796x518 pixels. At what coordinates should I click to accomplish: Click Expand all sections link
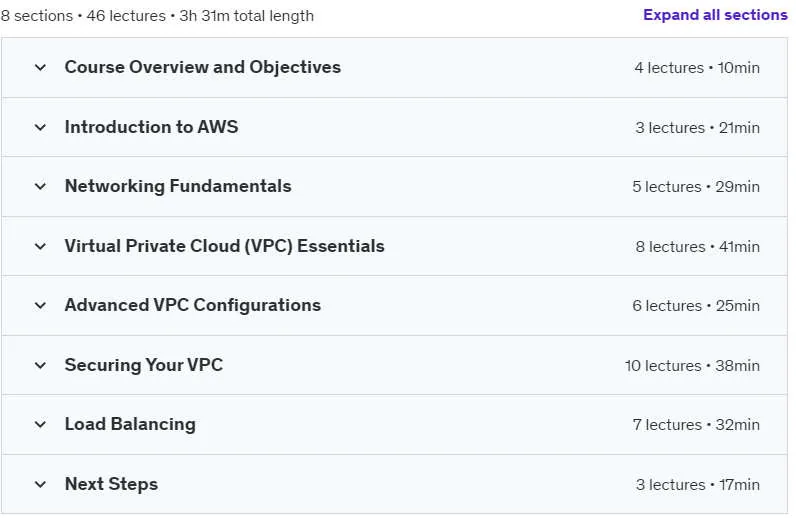715,15
